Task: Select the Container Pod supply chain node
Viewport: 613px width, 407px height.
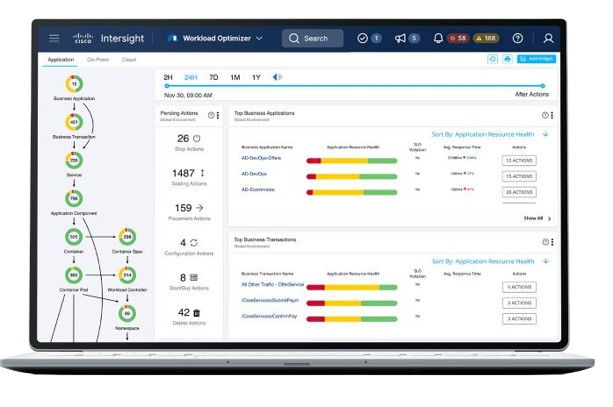Action: (74, 275)
